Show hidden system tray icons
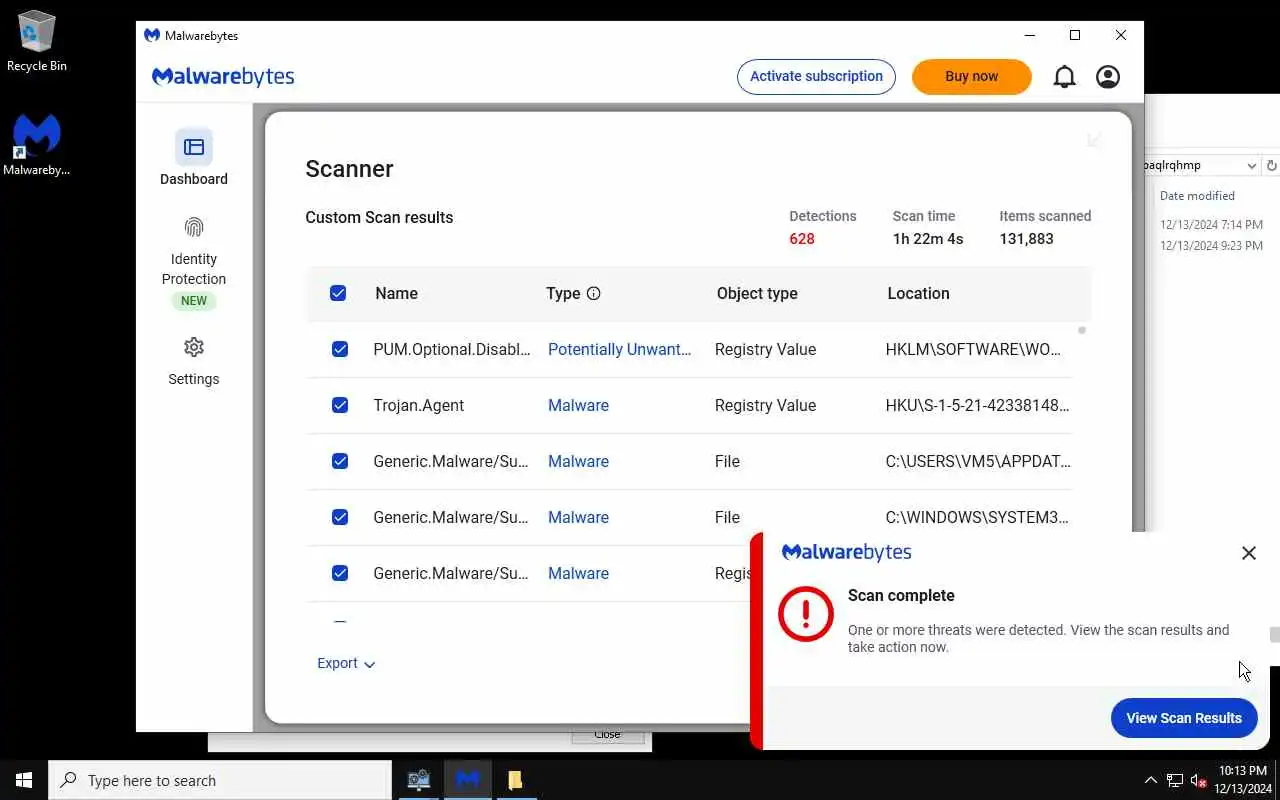The image size is (1280, 800). click(x=1150, y=780)
